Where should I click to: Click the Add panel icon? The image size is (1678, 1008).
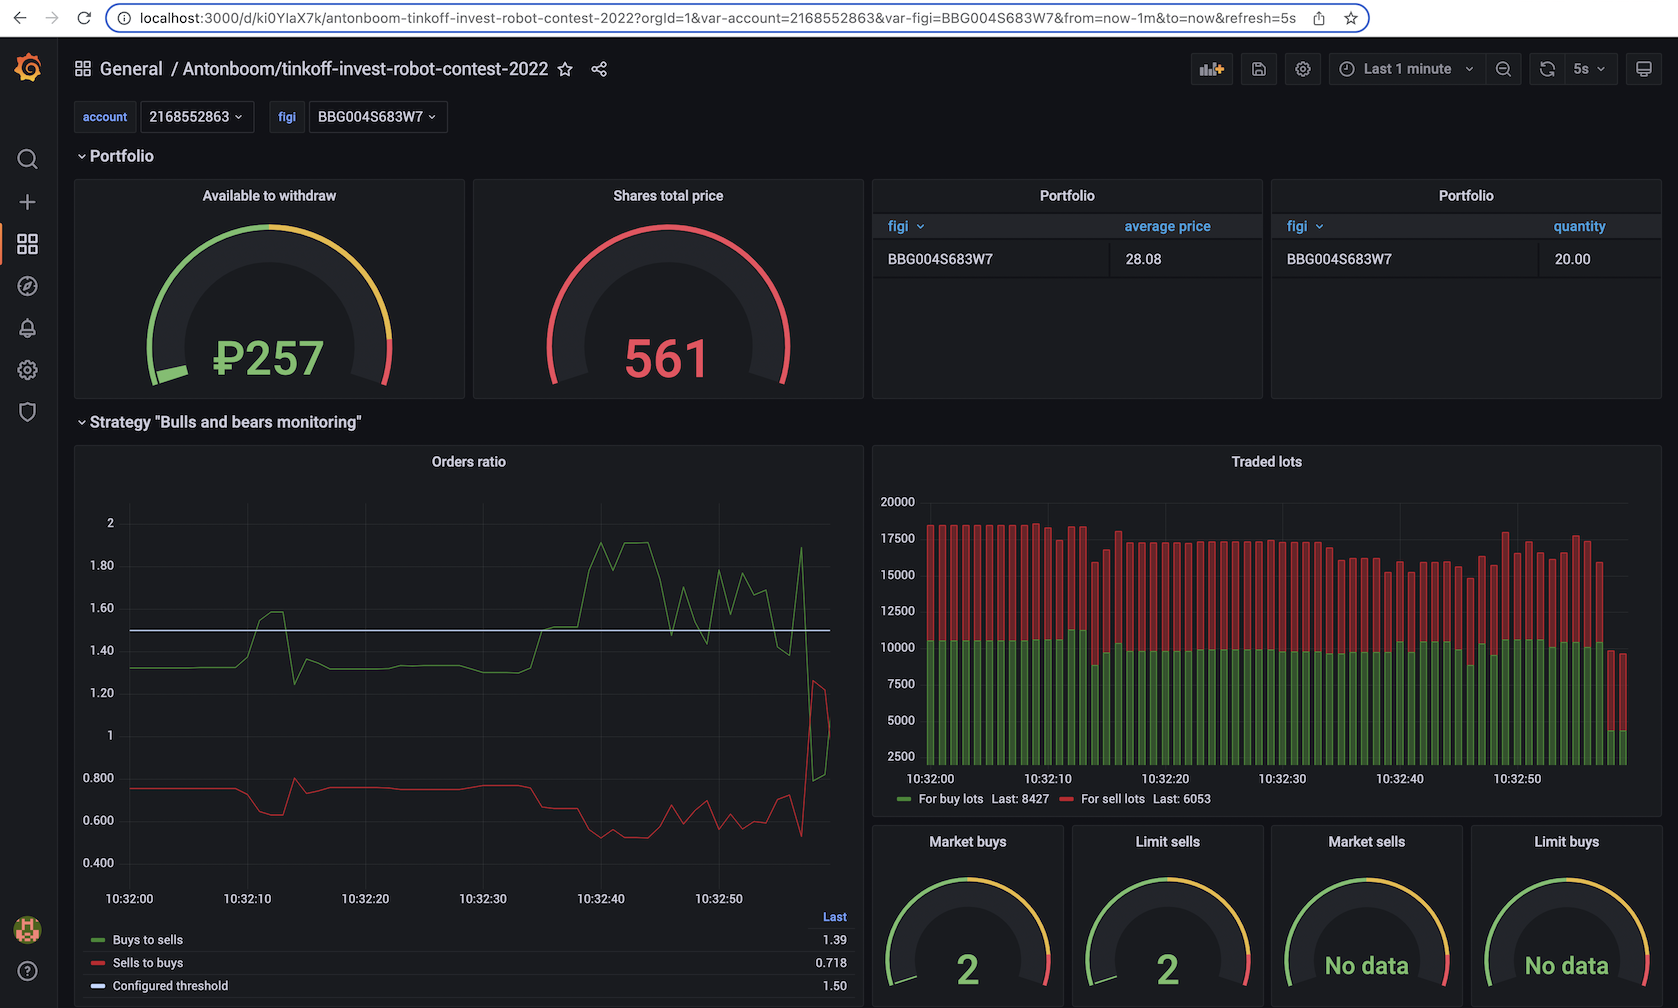pyautogui.click(x=1212, y=69)
